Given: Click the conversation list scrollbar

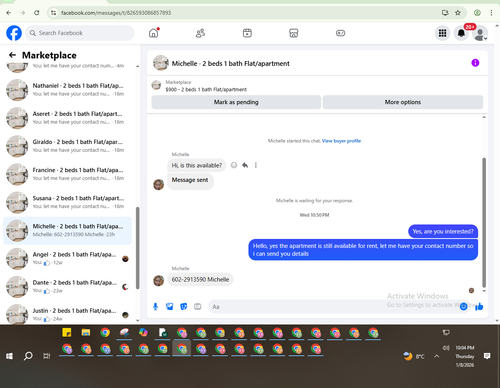Looking at the screenshot, I should [x=137, y=248].
